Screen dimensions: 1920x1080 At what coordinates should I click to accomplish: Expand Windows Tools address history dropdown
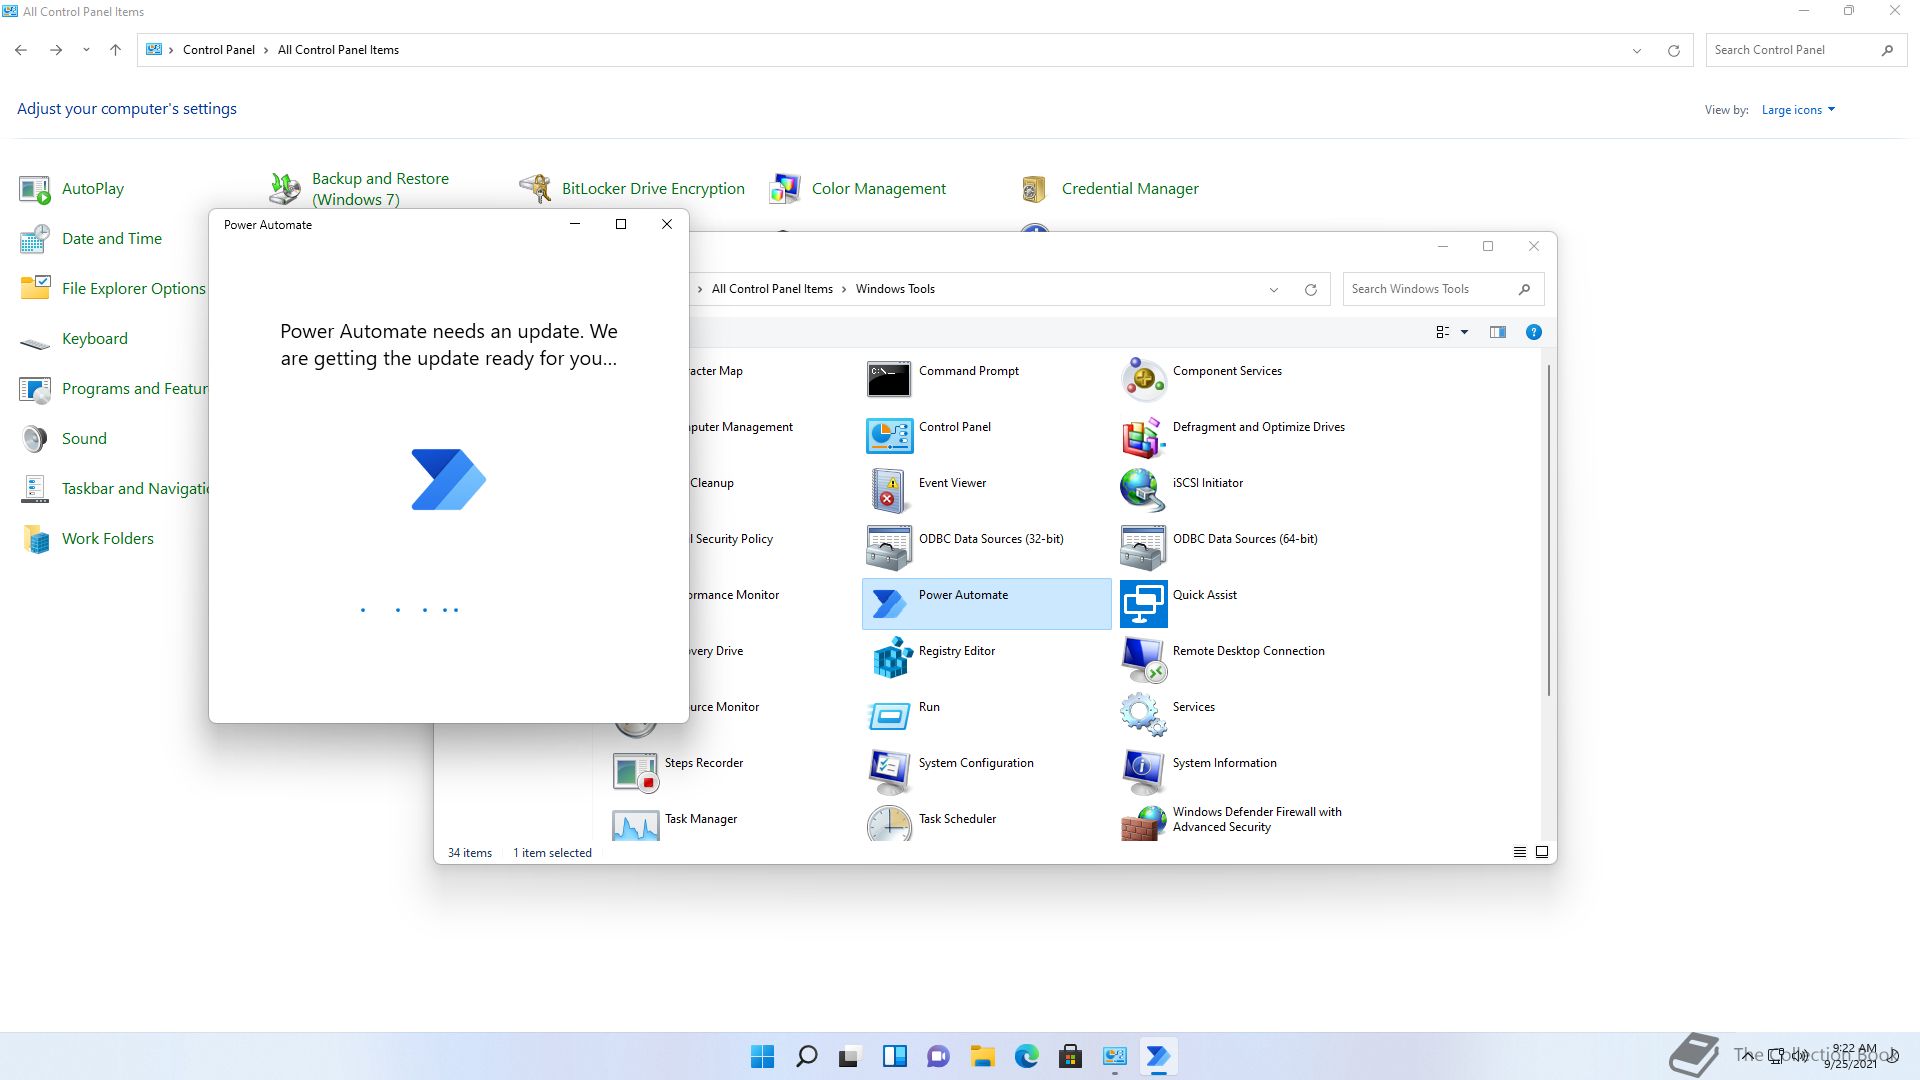(1274, 290)
